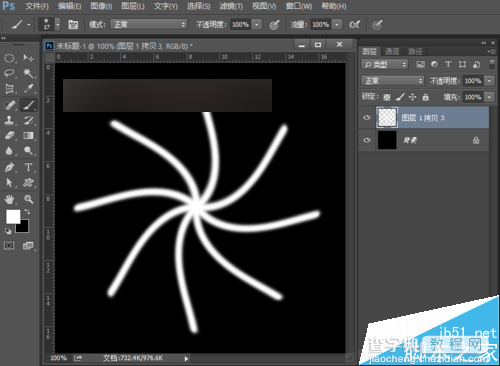Click the status bar info arrow
The image size is (500, 366).
point(186,359)
